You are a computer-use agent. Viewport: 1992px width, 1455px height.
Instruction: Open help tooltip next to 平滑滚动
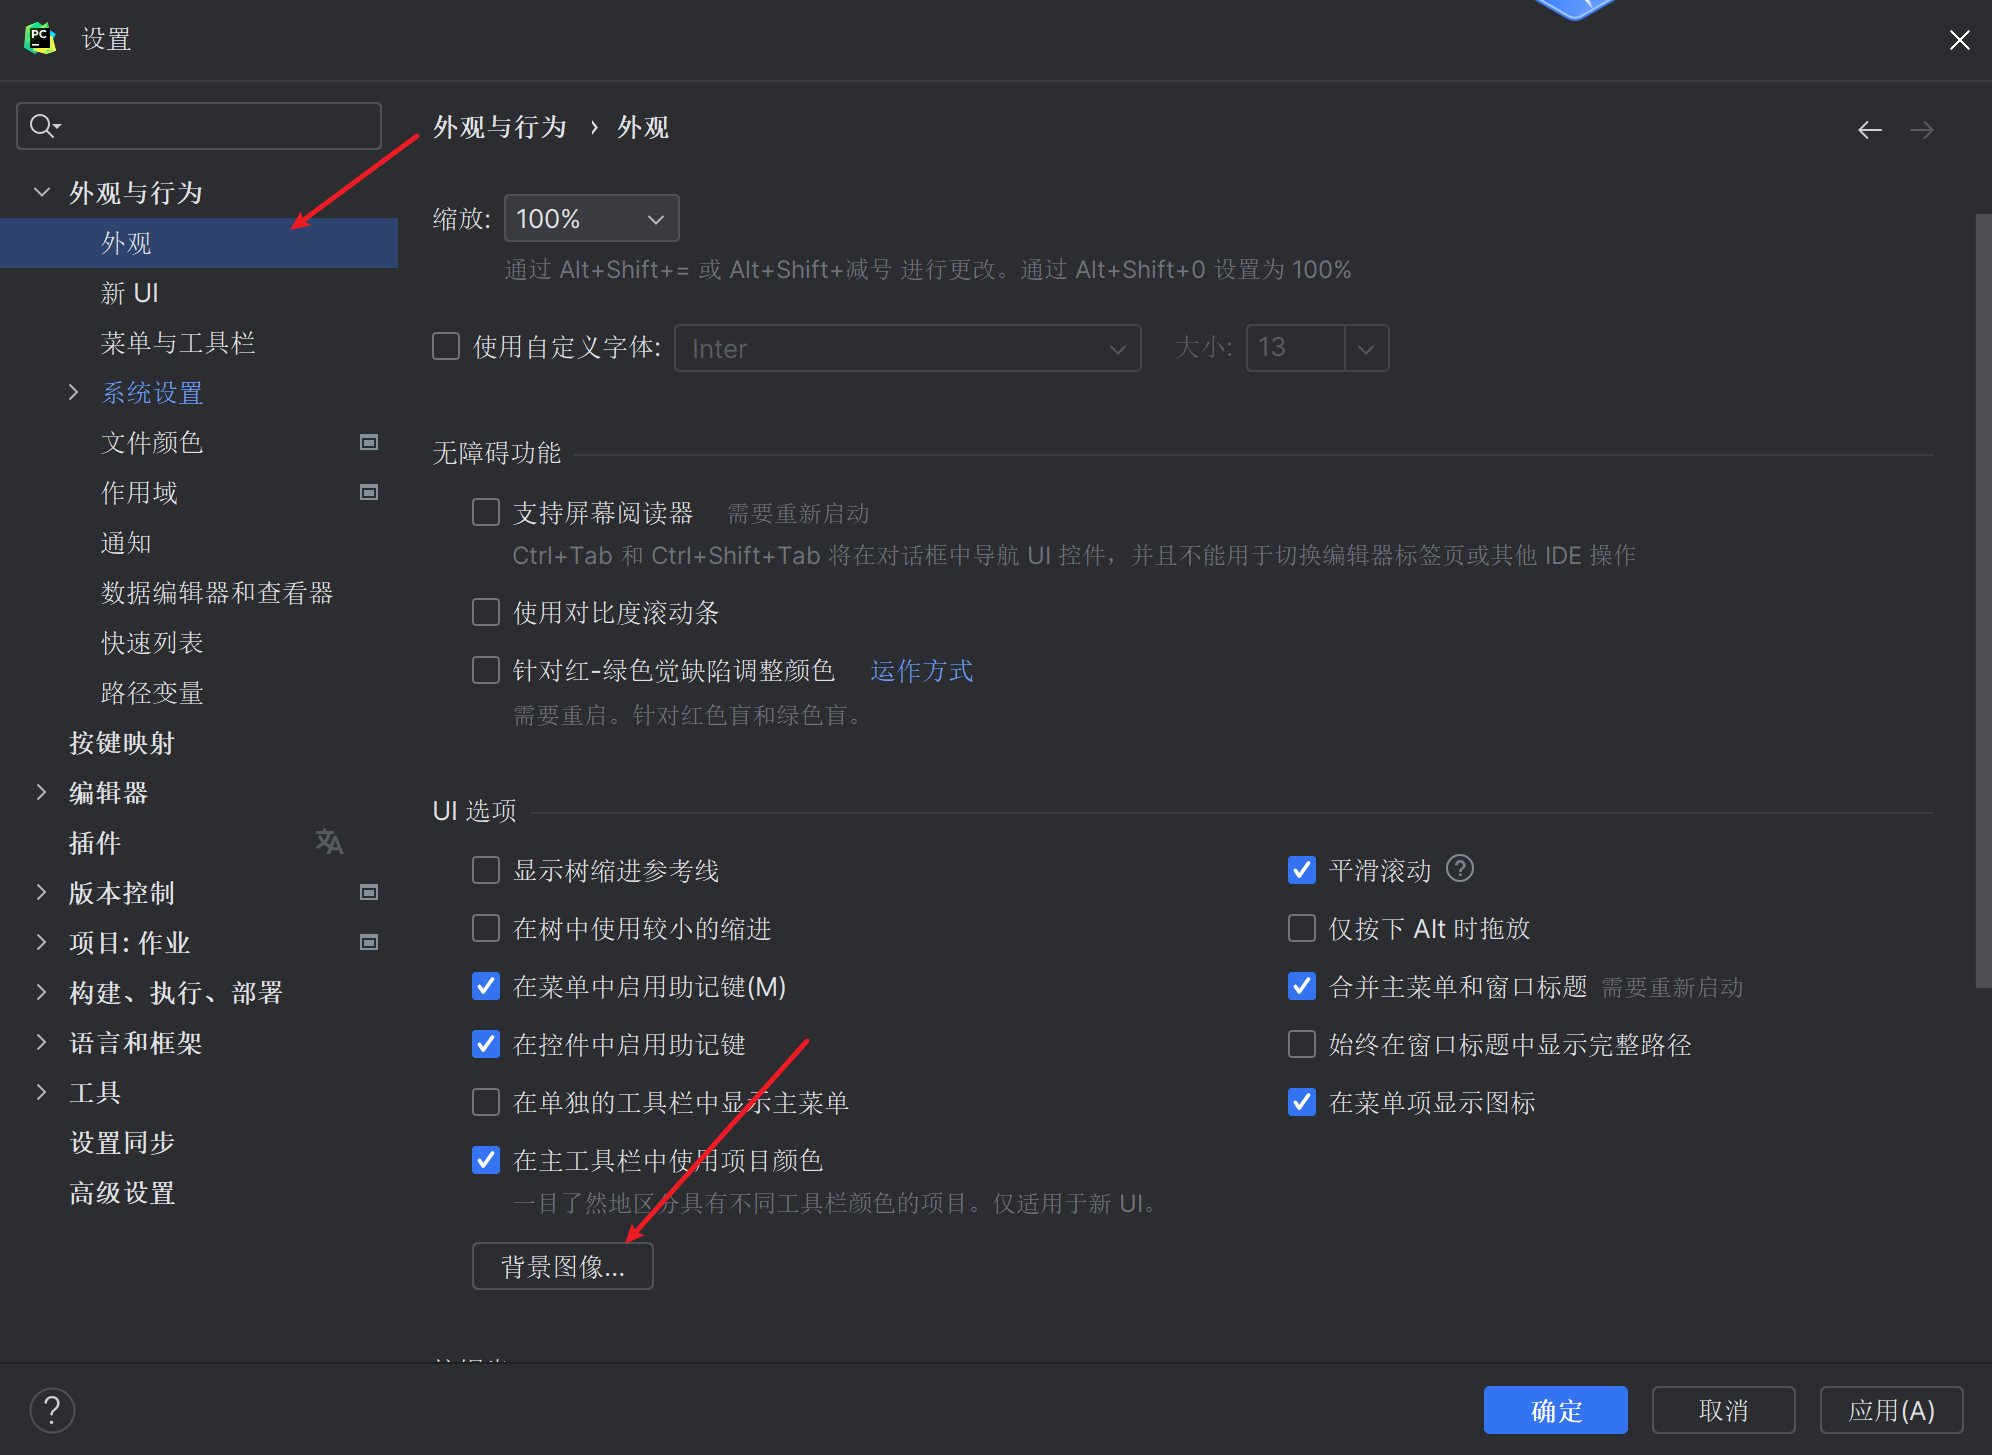[1460, 869]
